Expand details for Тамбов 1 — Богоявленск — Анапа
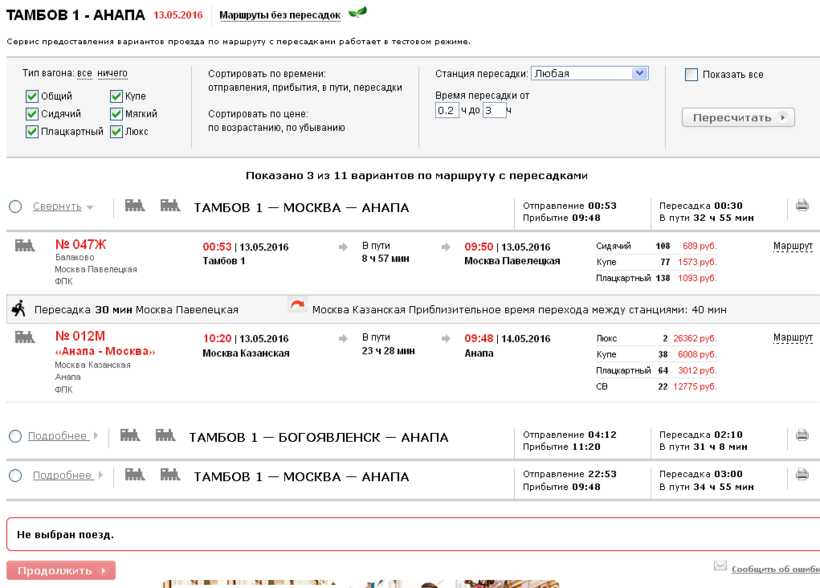The height and width of the screenshot is (588, 820). (57, 436)
